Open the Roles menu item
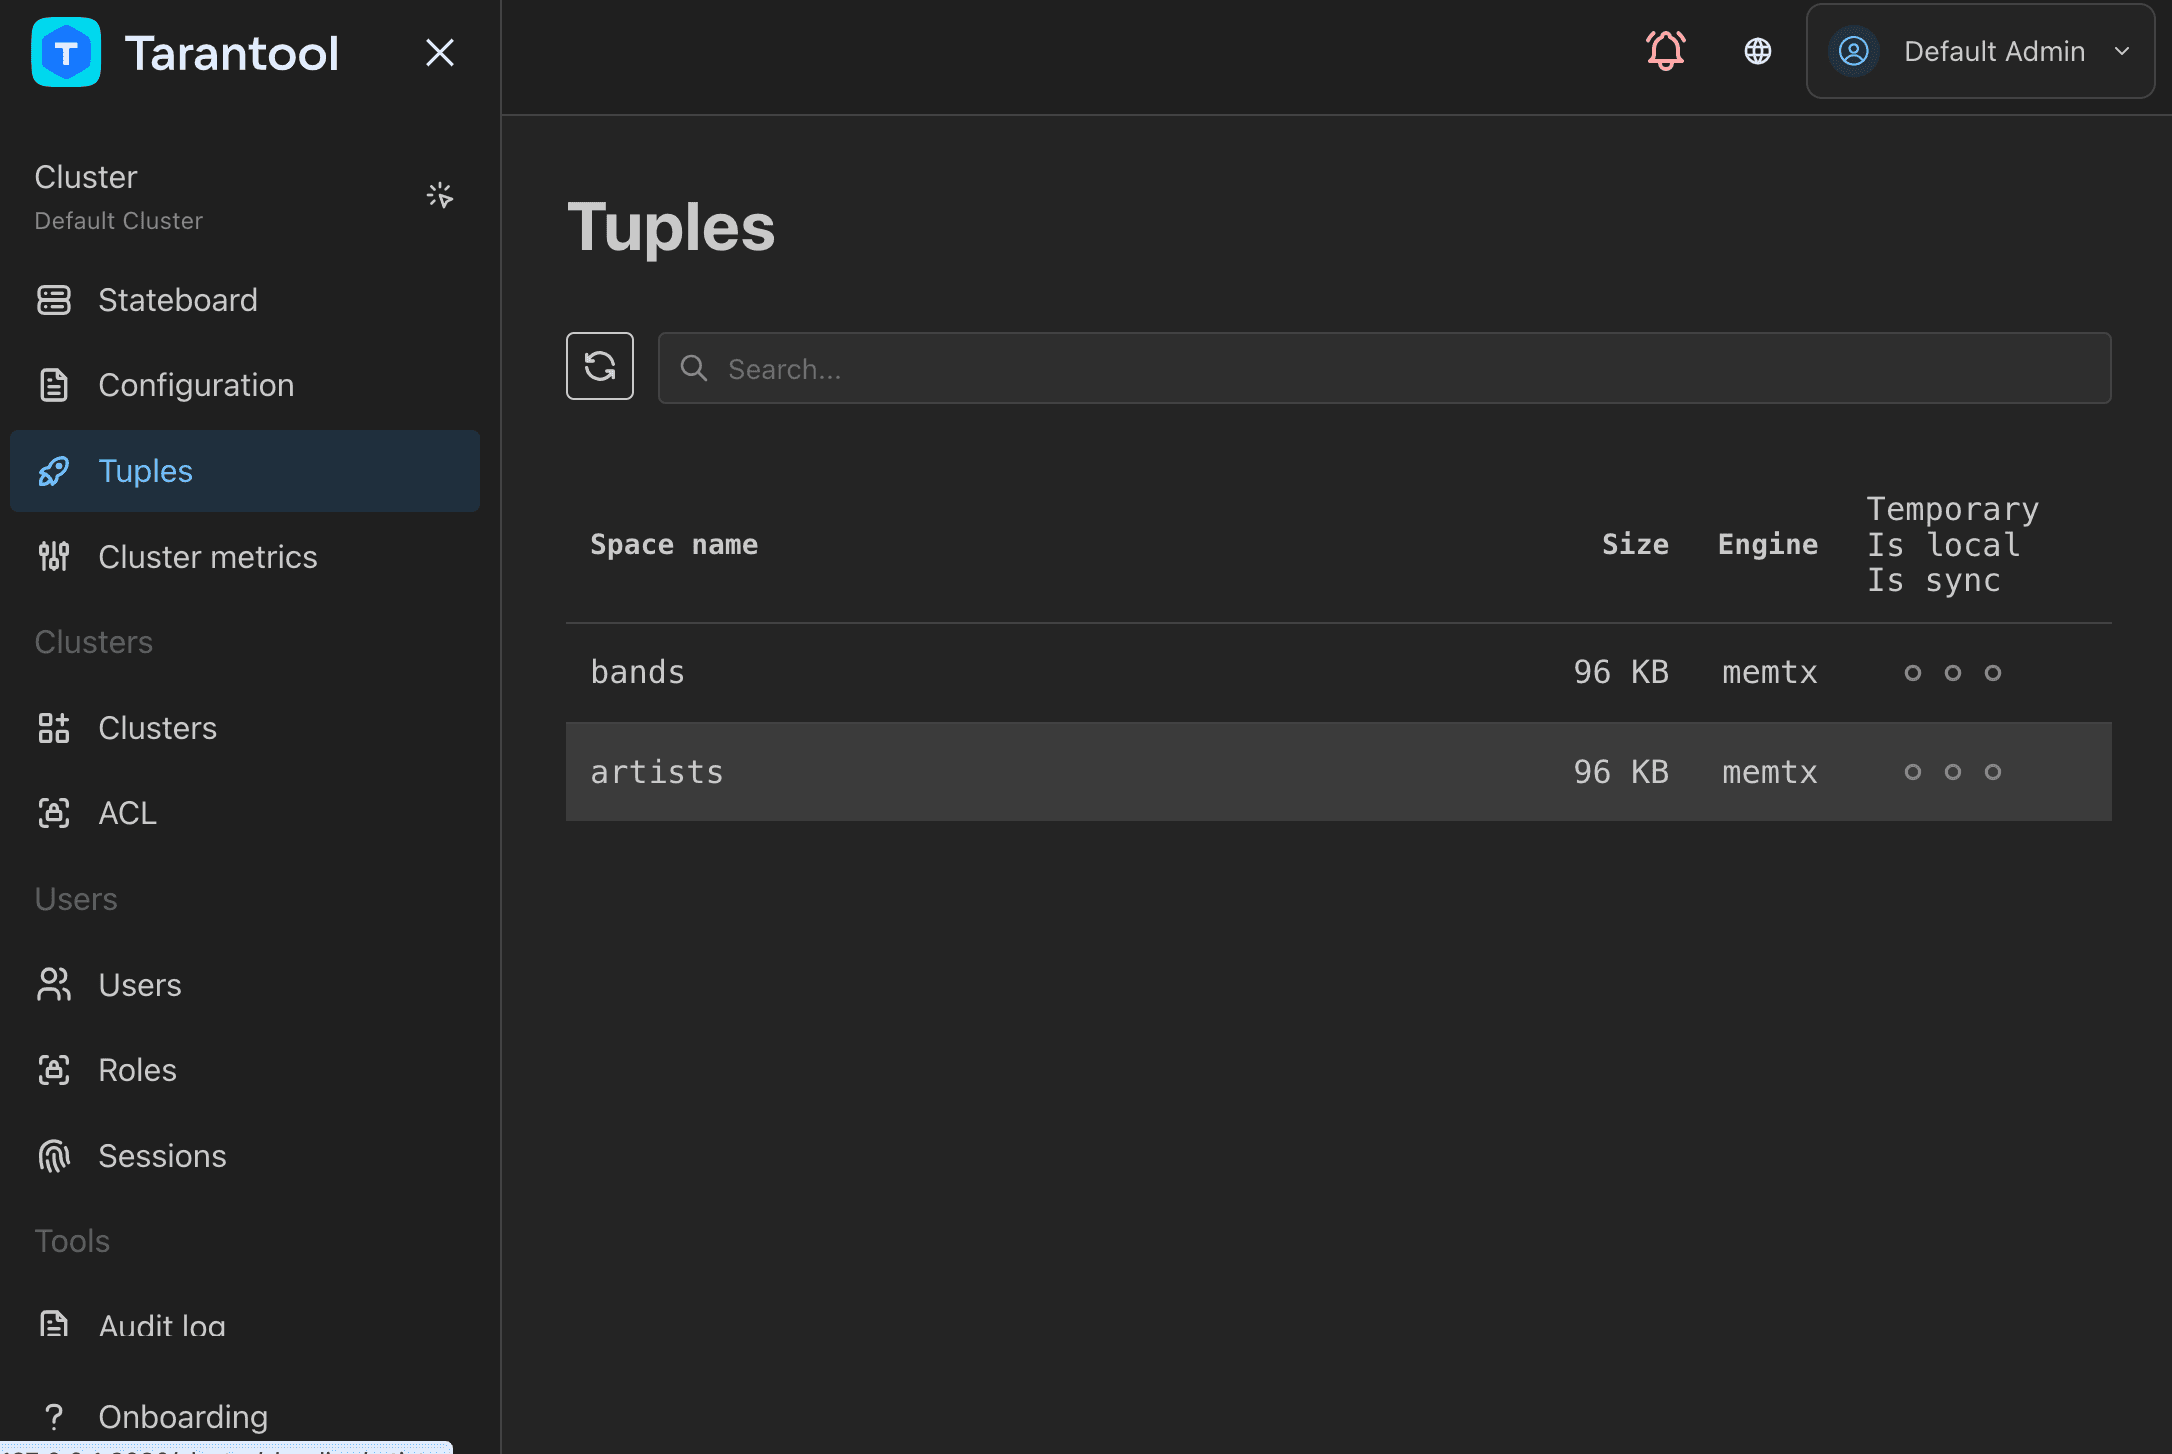This screenshot has height=1454, width=2172. coord(245,1070)
